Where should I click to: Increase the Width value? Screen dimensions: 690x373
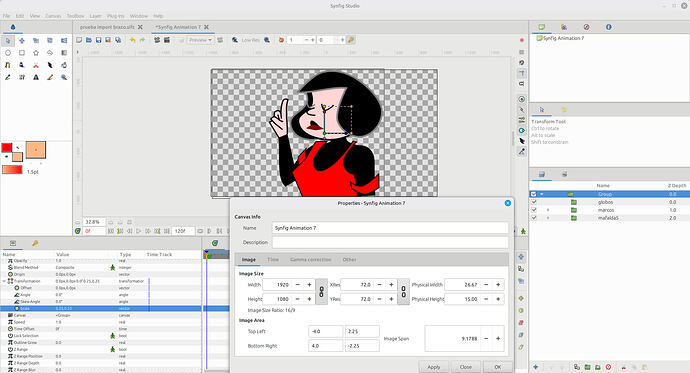point(309,285)
